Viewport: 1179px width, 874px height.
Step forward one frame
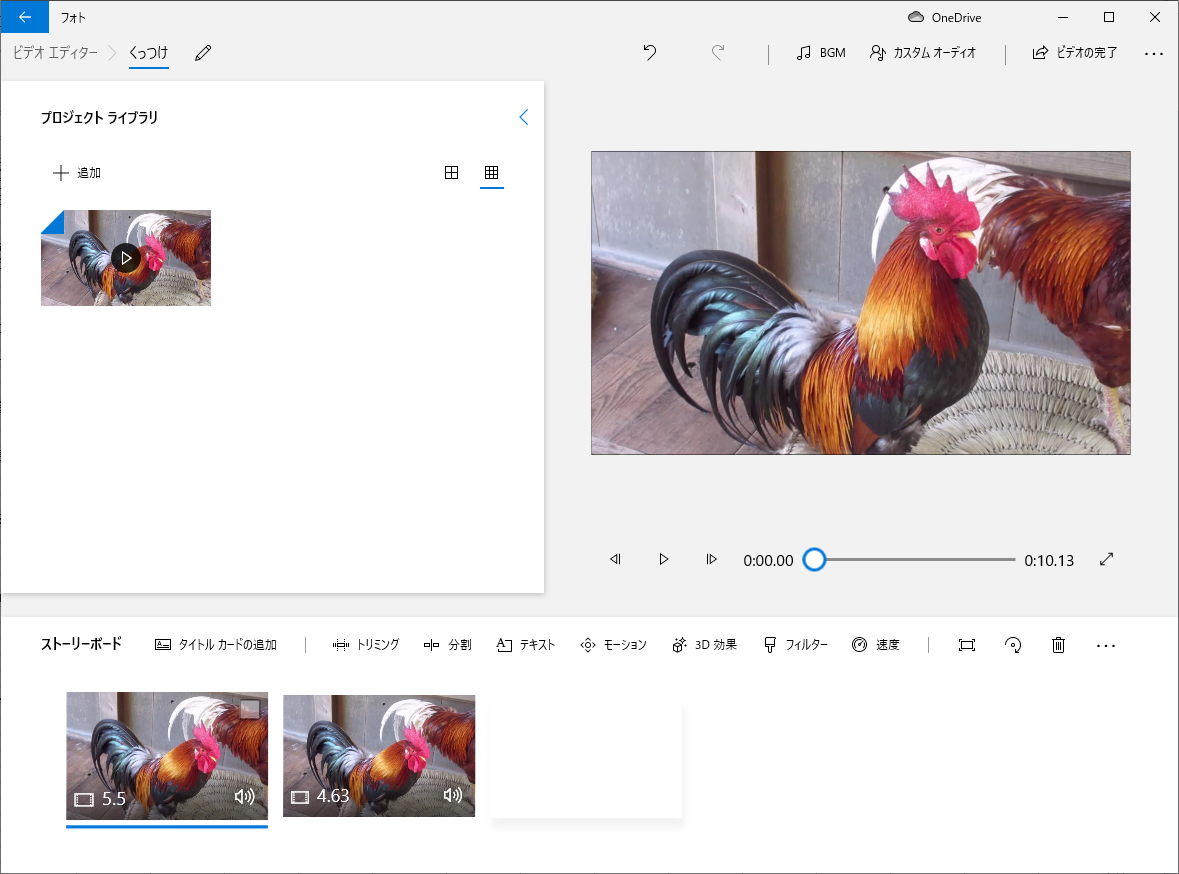coord(711,560)
